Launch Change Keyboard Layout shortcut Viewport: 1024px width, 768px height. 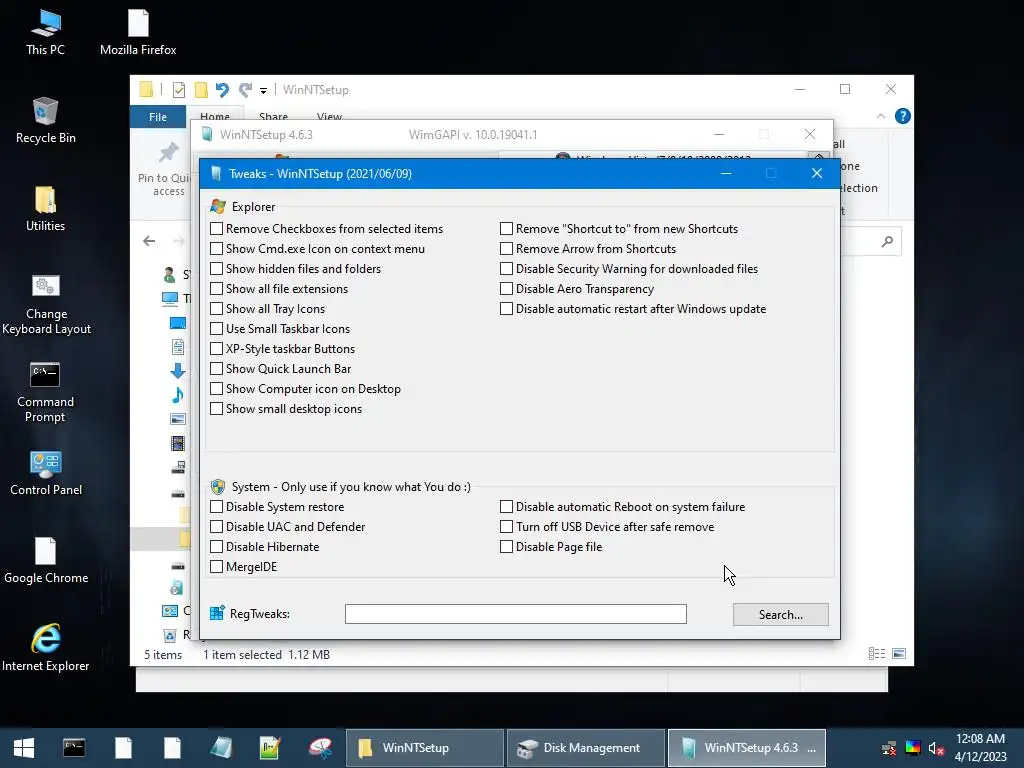46,305
